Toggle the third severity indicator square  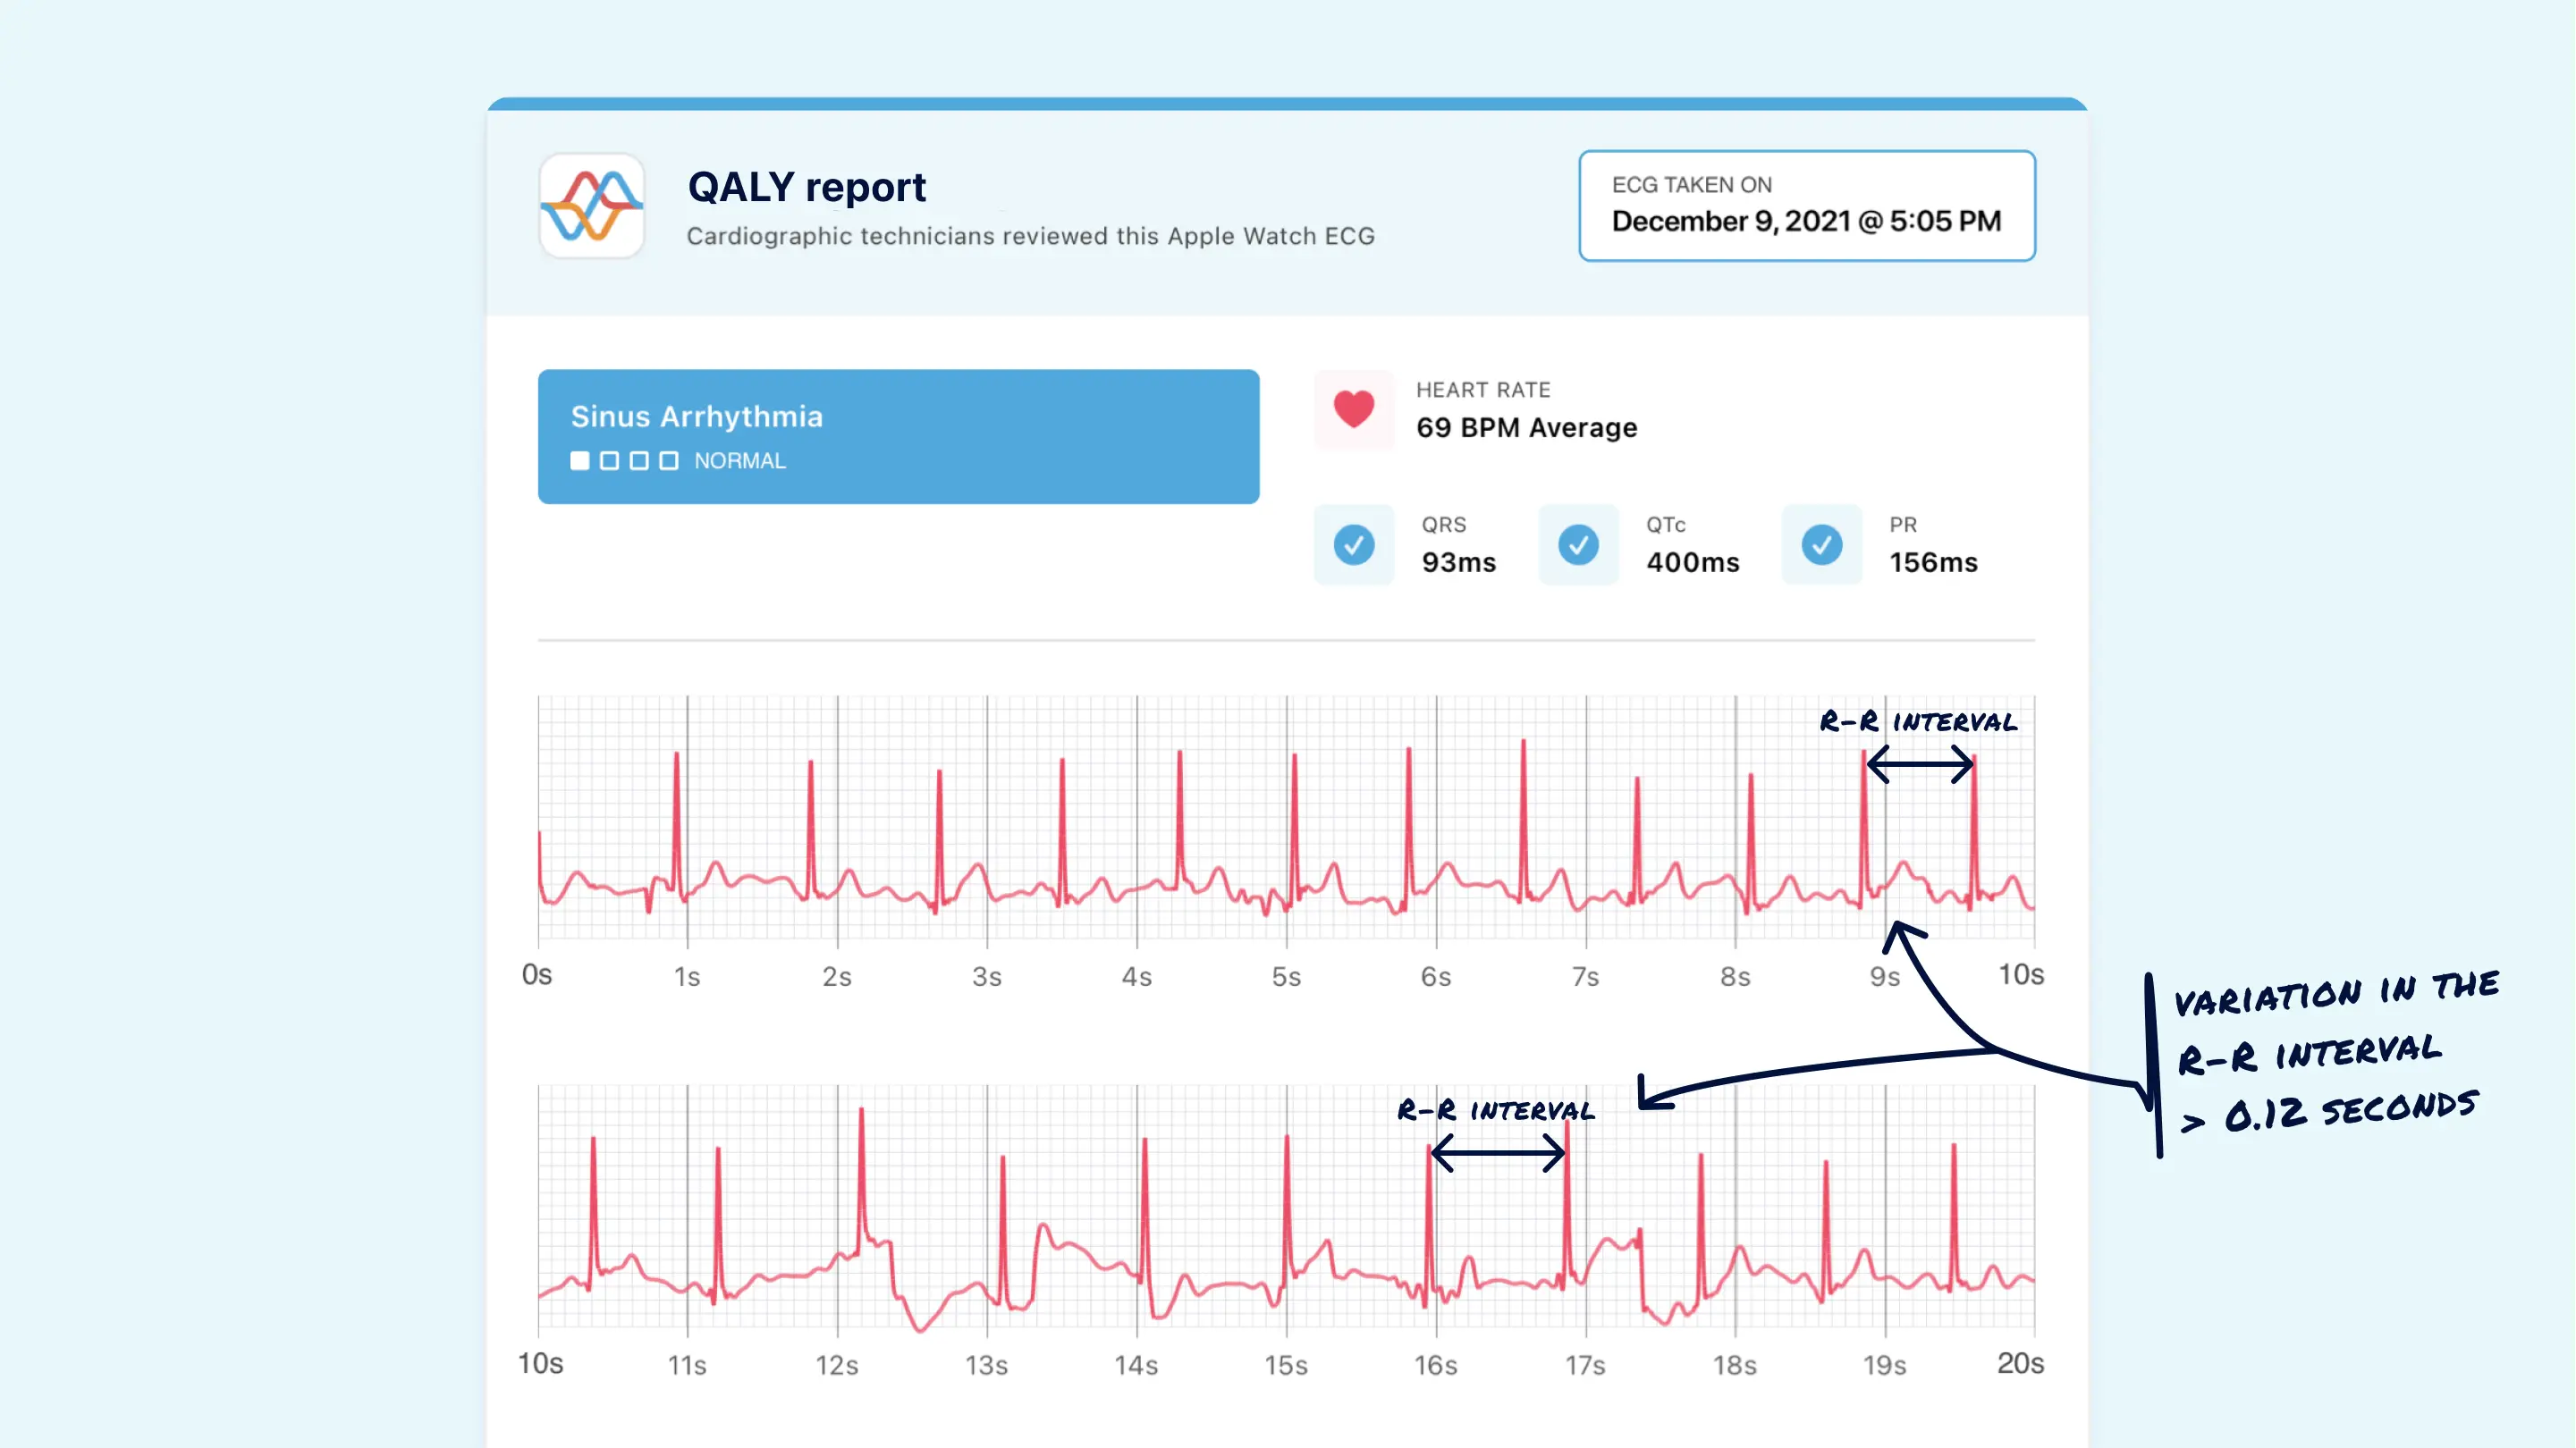639,461
